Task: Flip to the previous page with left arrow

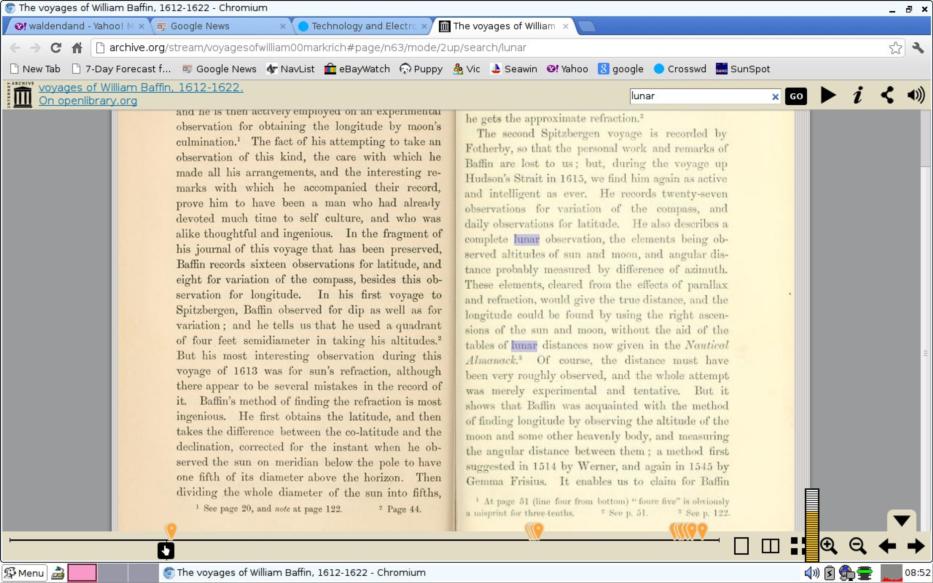Action: [887, 546]
